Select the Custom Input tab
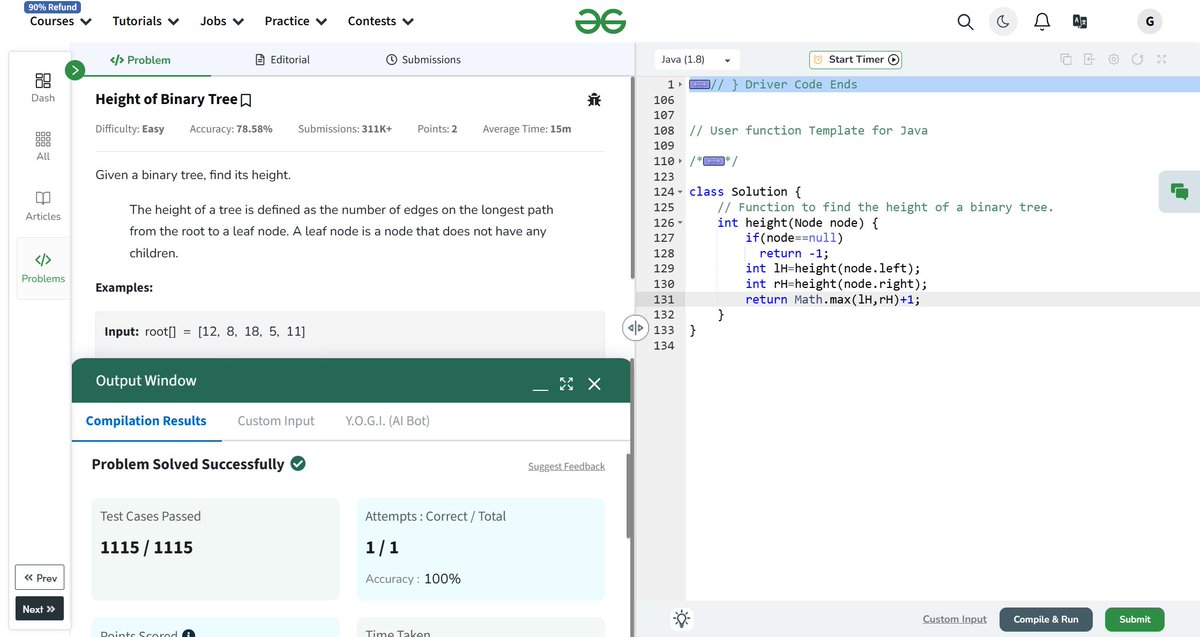 point(276,421)
